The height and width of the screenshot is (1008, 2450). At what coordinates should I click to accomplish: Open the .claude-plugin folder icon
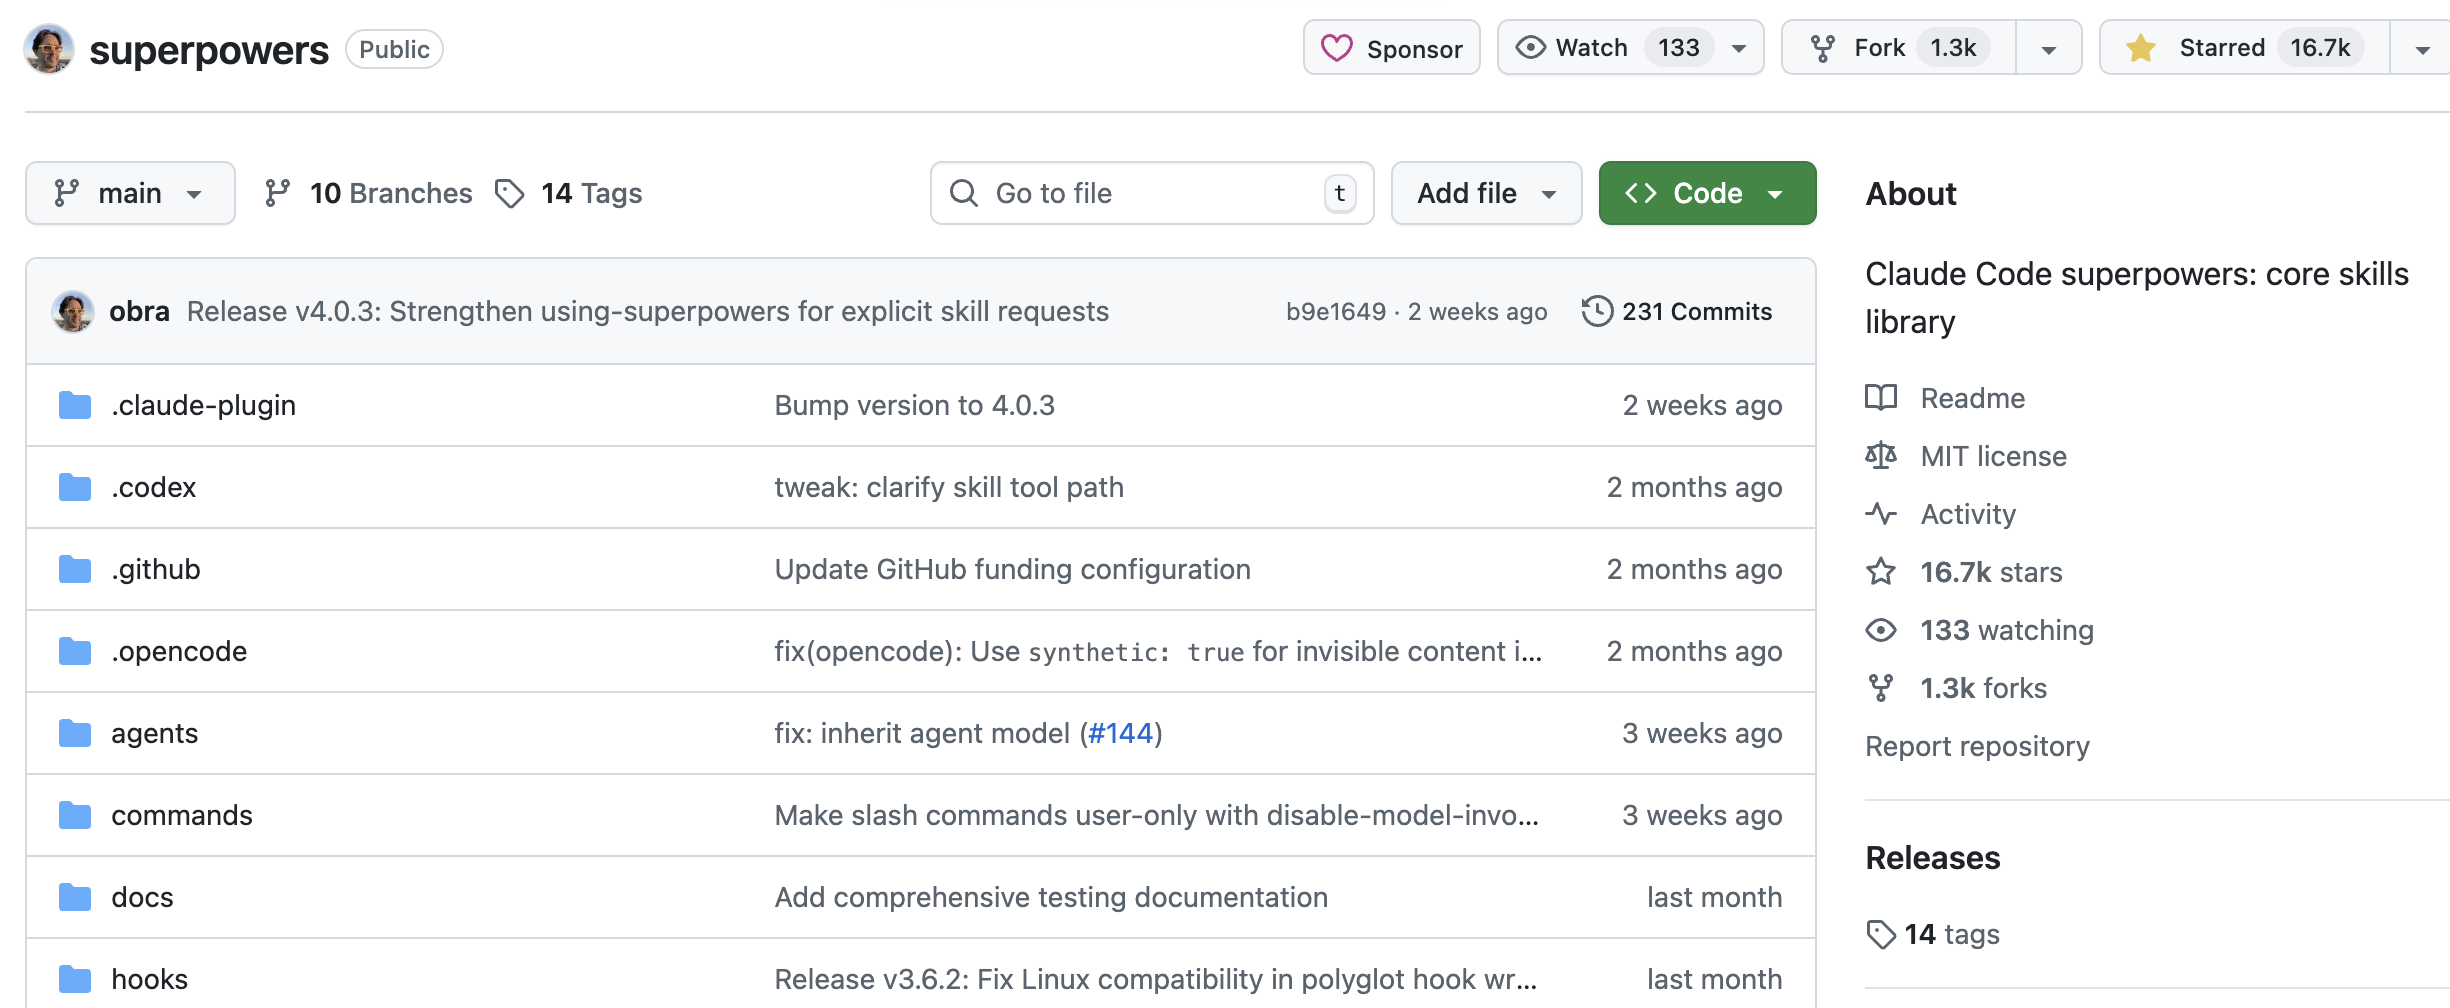75,405
